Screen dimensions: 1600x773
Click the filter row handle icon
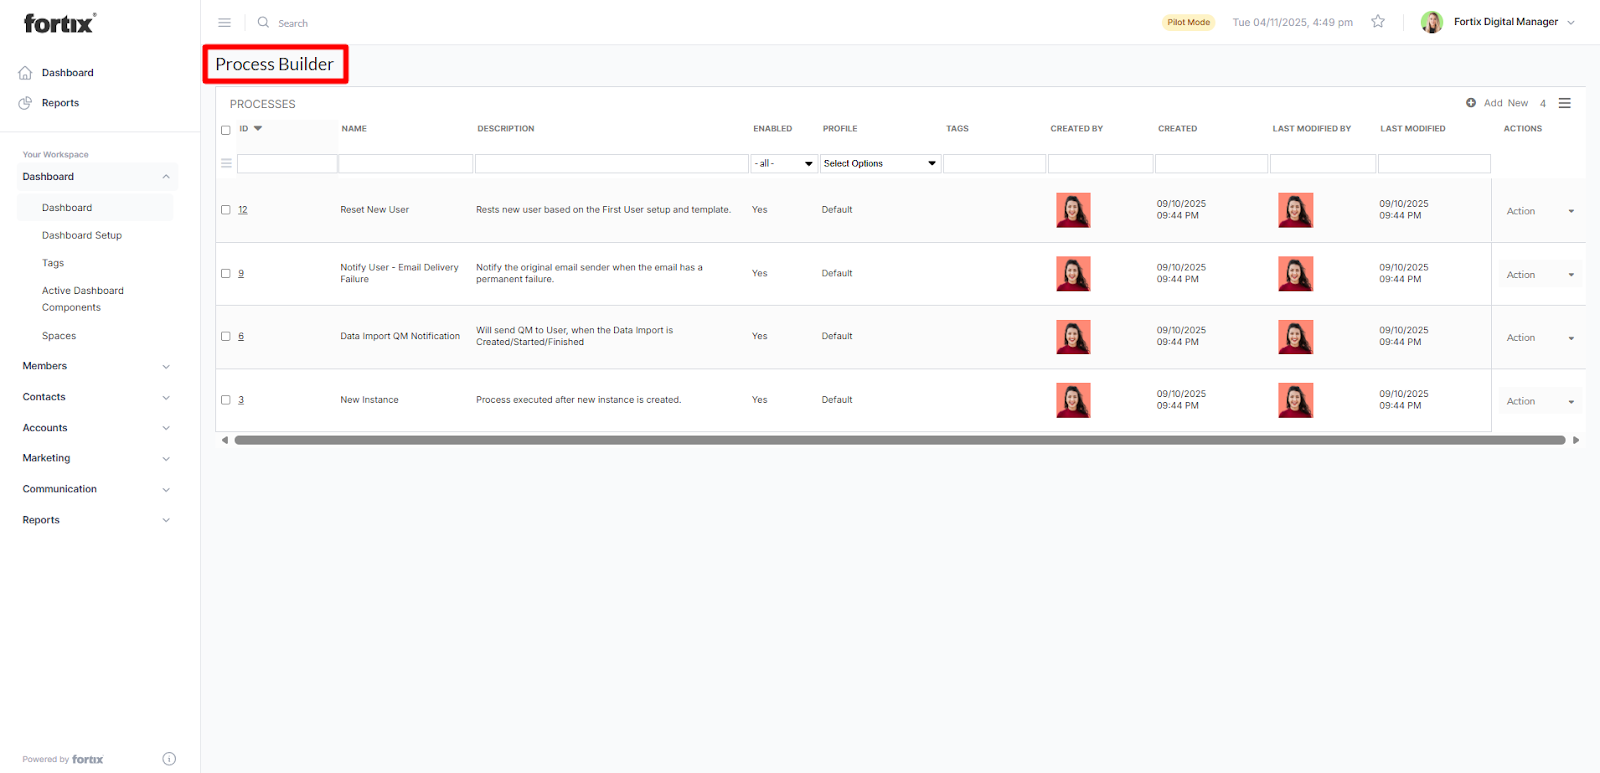click(226, 163)
